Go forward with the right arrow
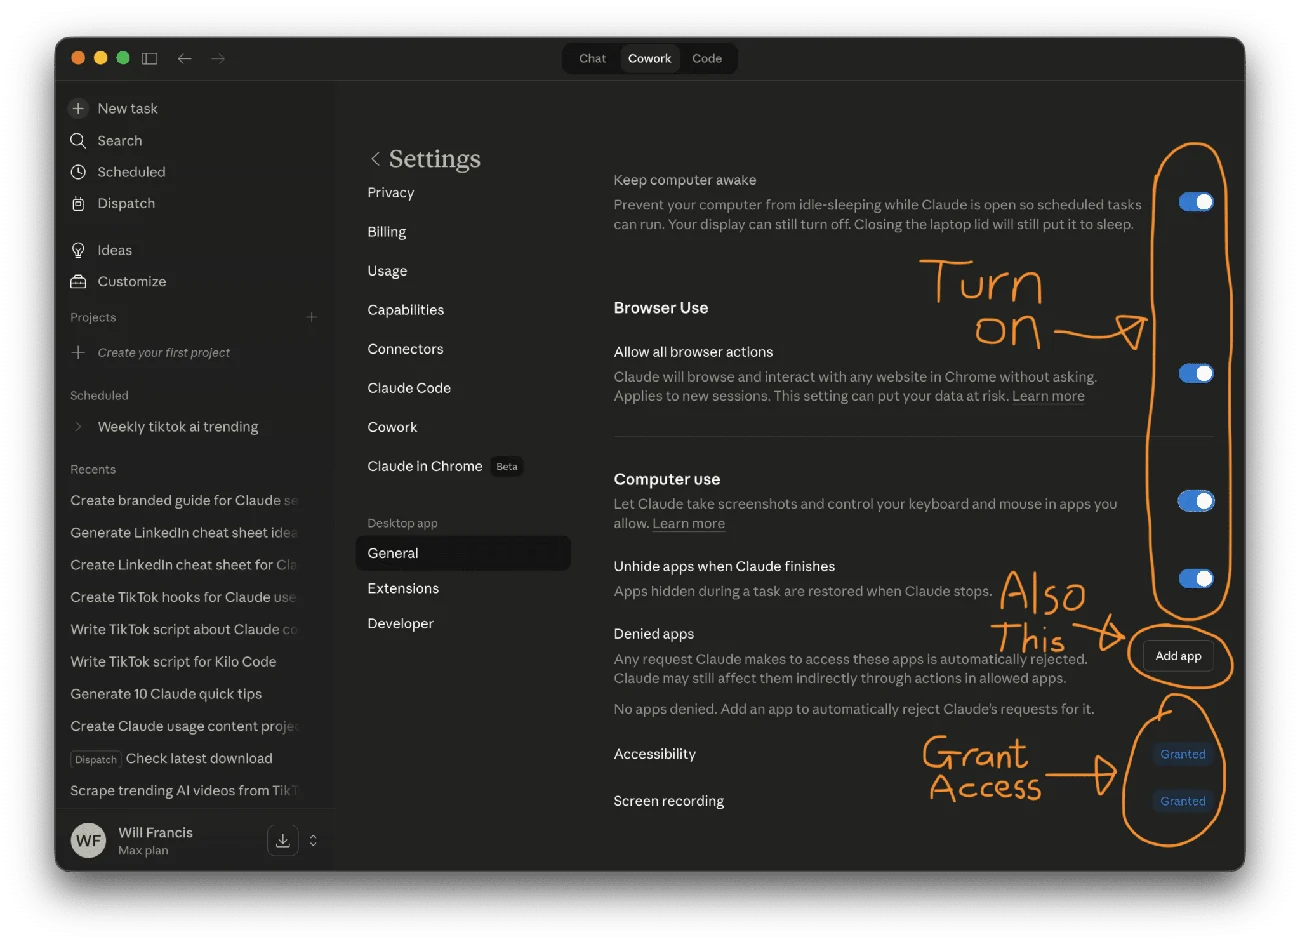Image resolution: width=1300 pixels, height=944 pixels. point(218,59)
